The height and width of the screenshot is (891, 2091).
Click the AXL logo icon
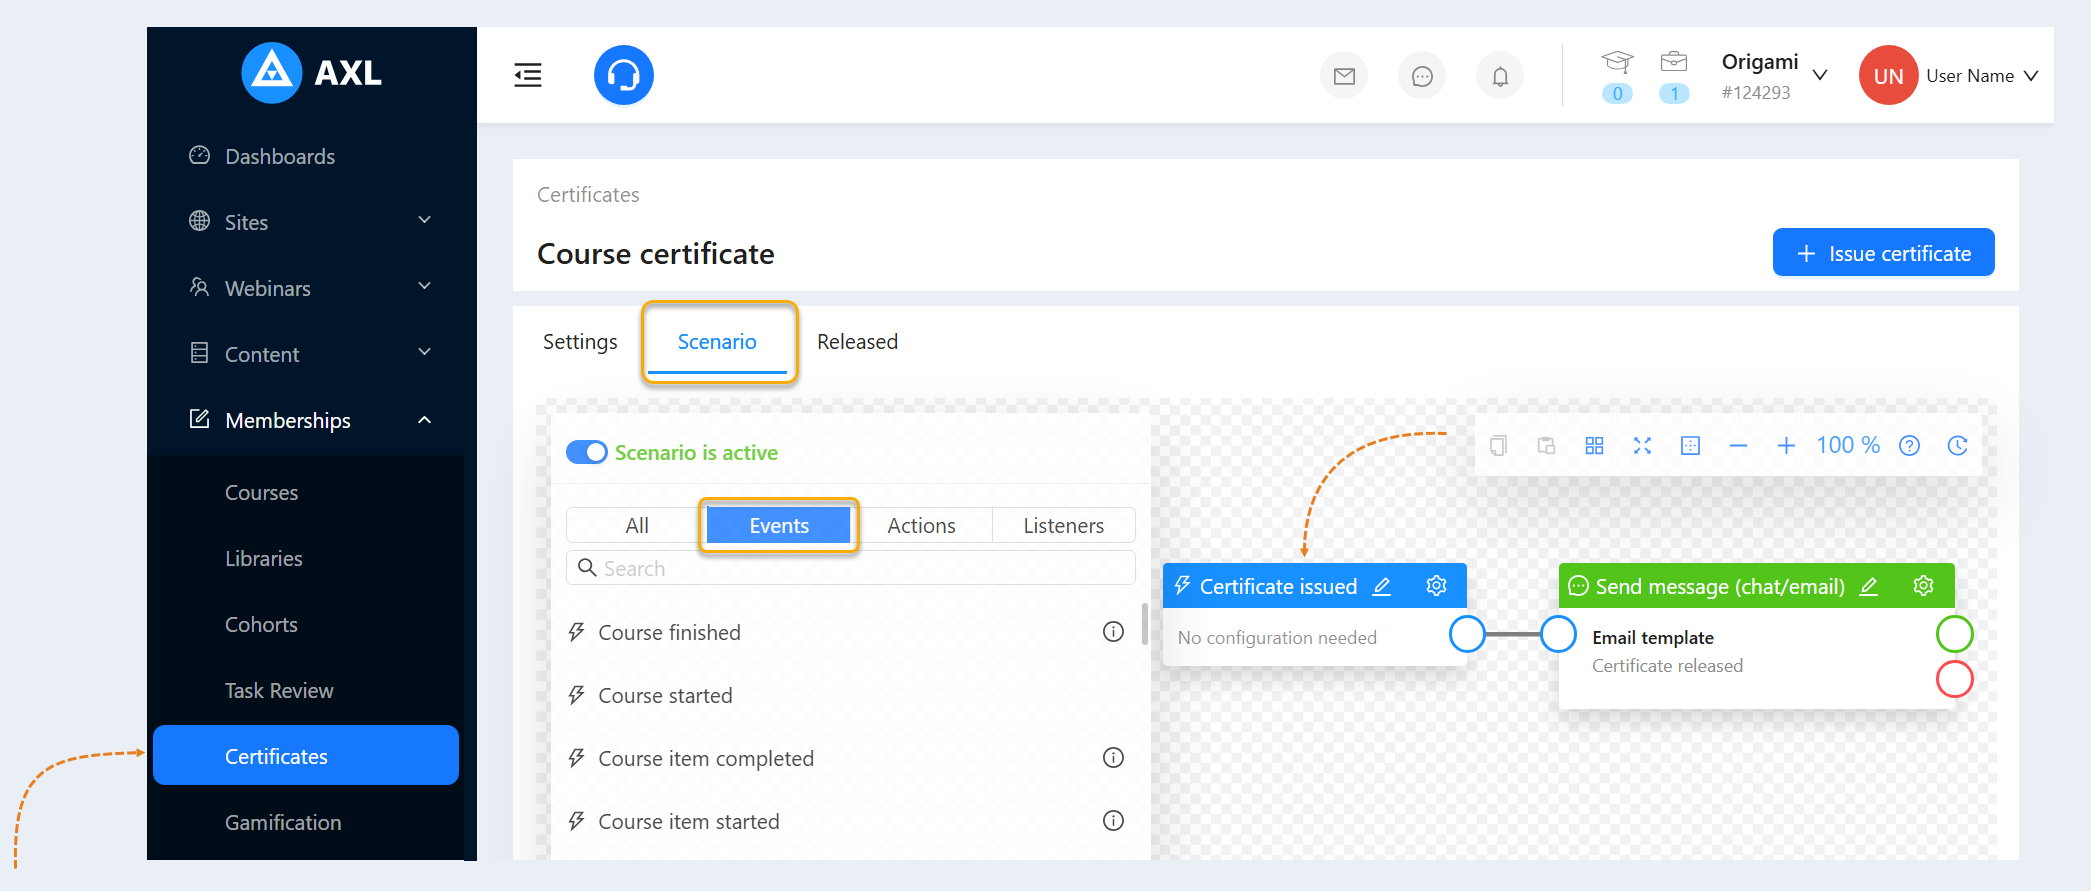(x=271, y=73)
